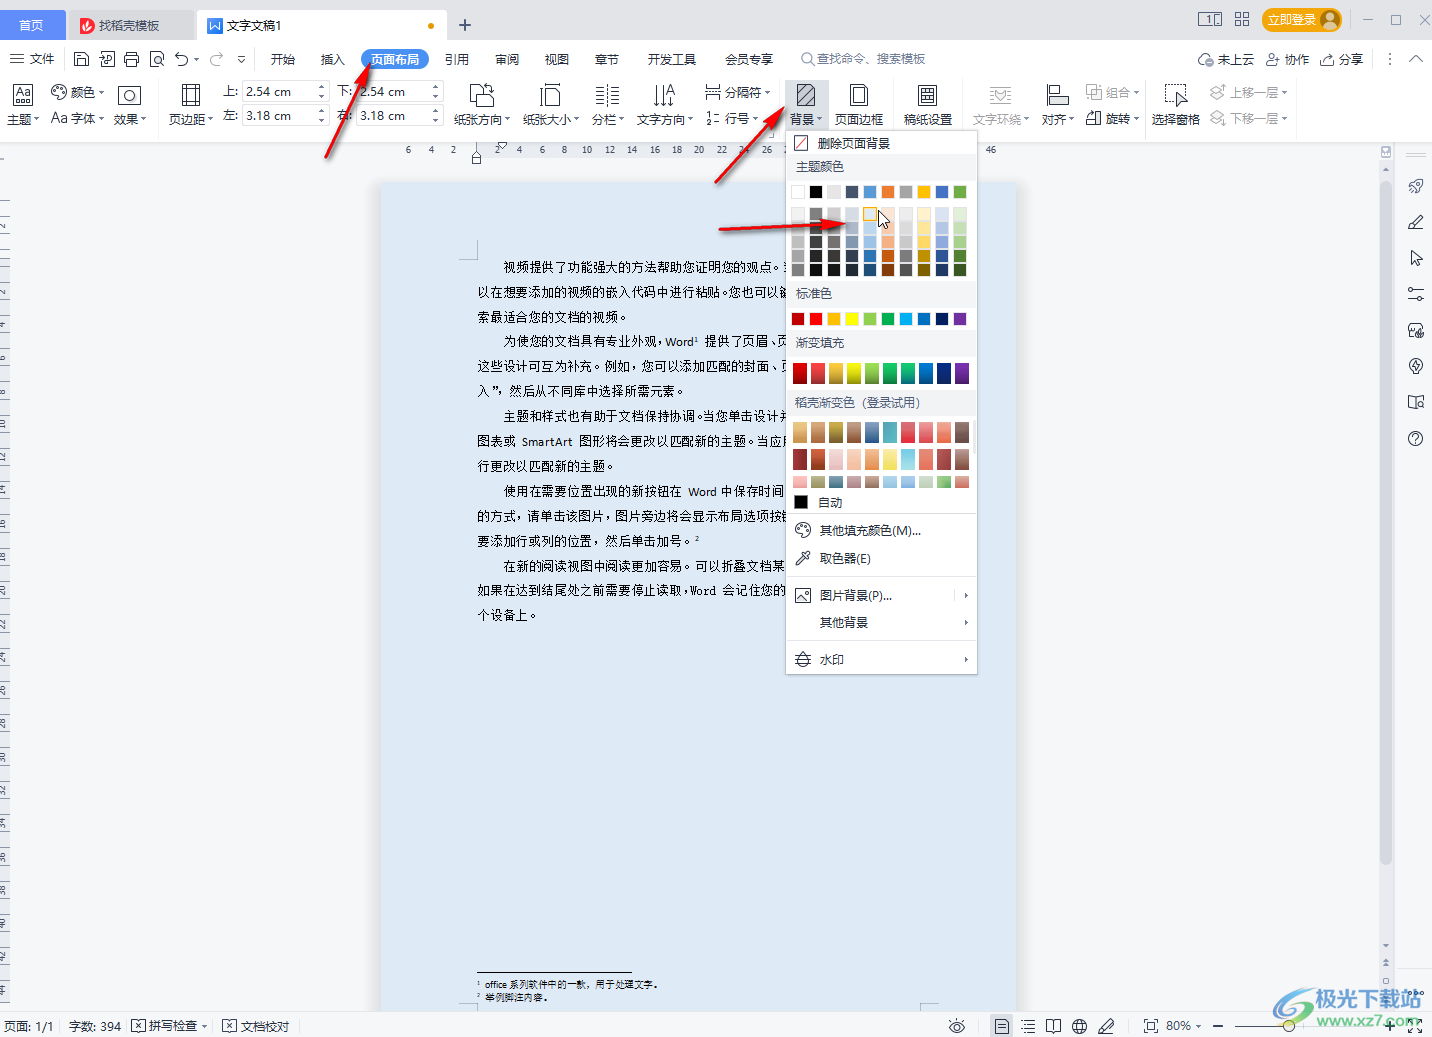Viewport: 1432px width, 1037px height.
Task: Toggle 文档校对 document proofreading
Action: tap(256, 1026)
